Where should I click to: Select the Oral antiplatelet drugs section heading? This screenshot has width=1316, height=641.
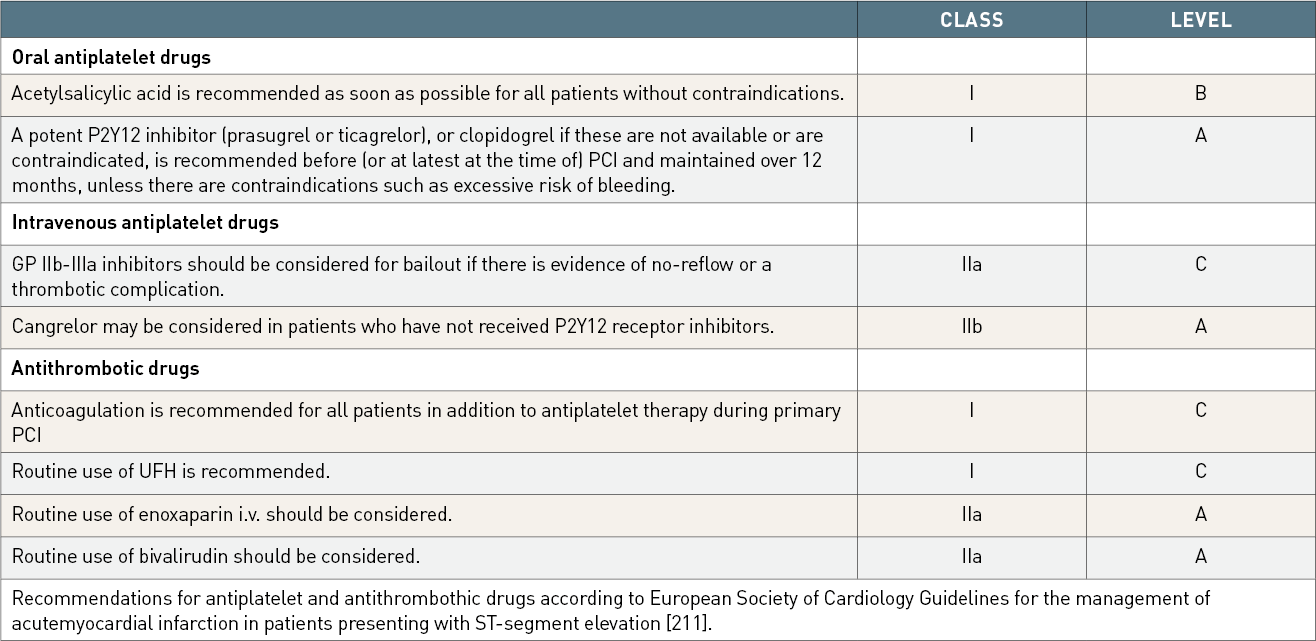(111, 57)
